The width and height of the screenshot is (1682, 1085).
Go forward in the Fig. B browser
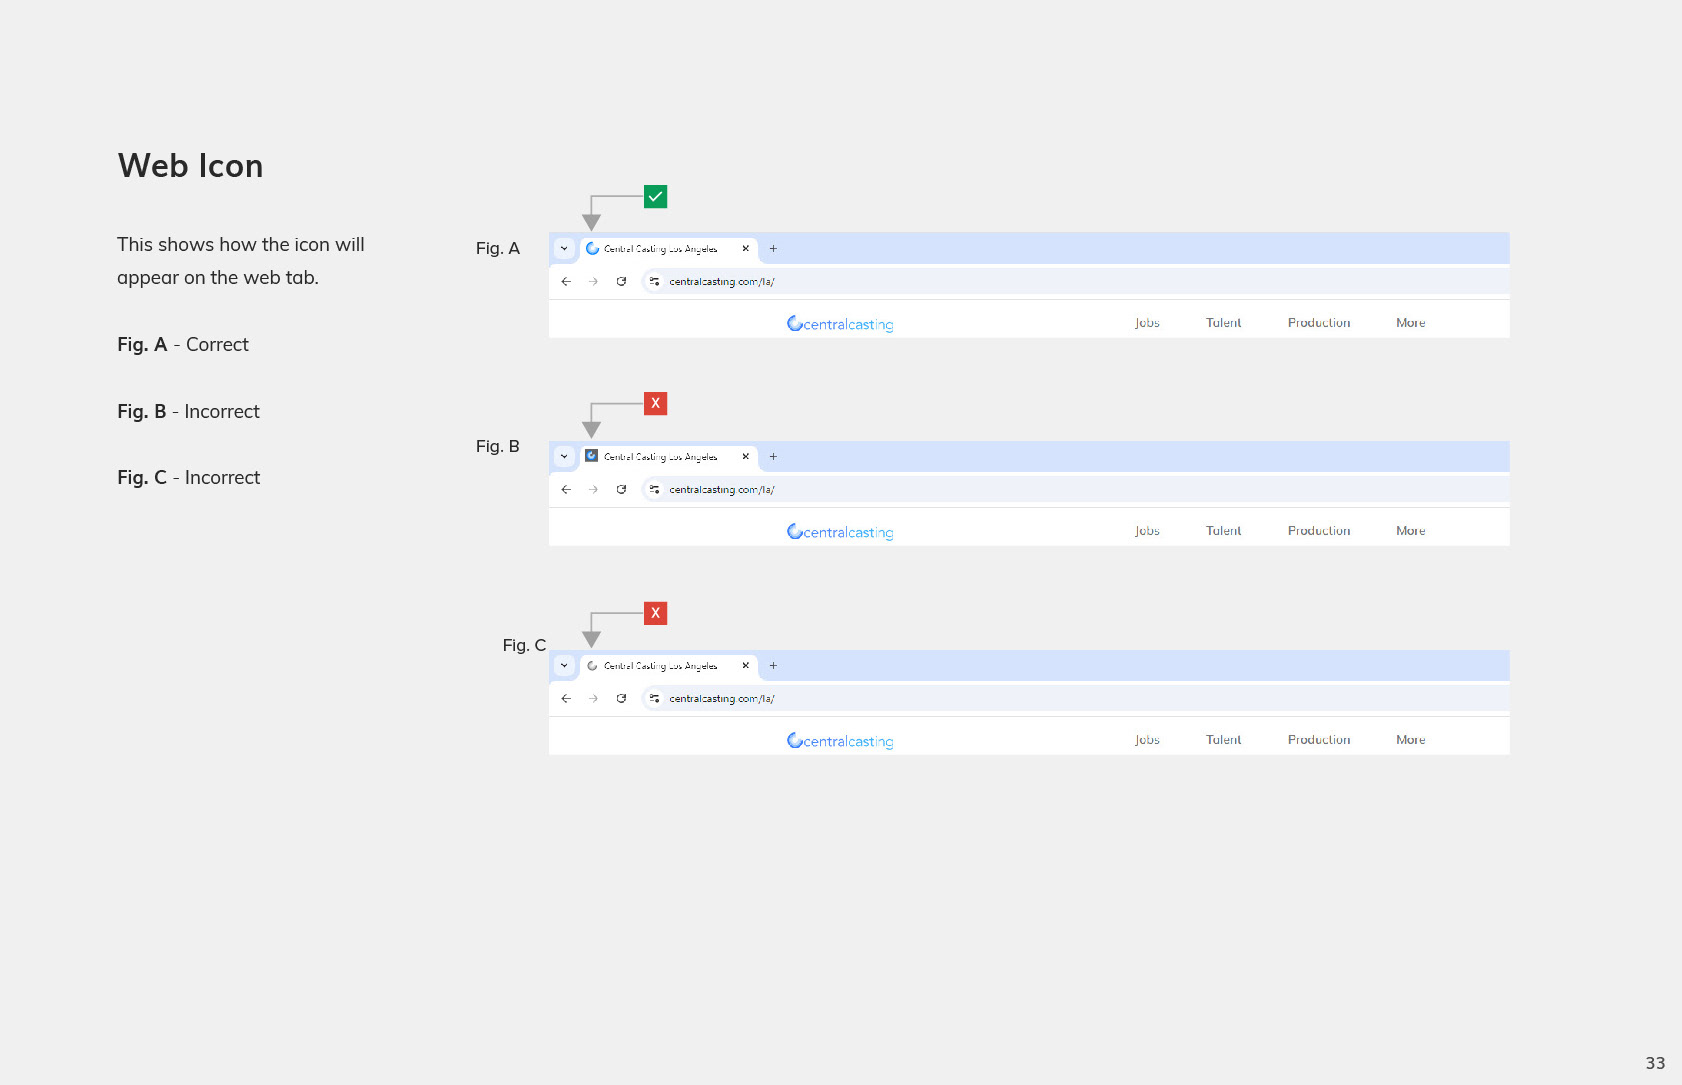point(594,490)
